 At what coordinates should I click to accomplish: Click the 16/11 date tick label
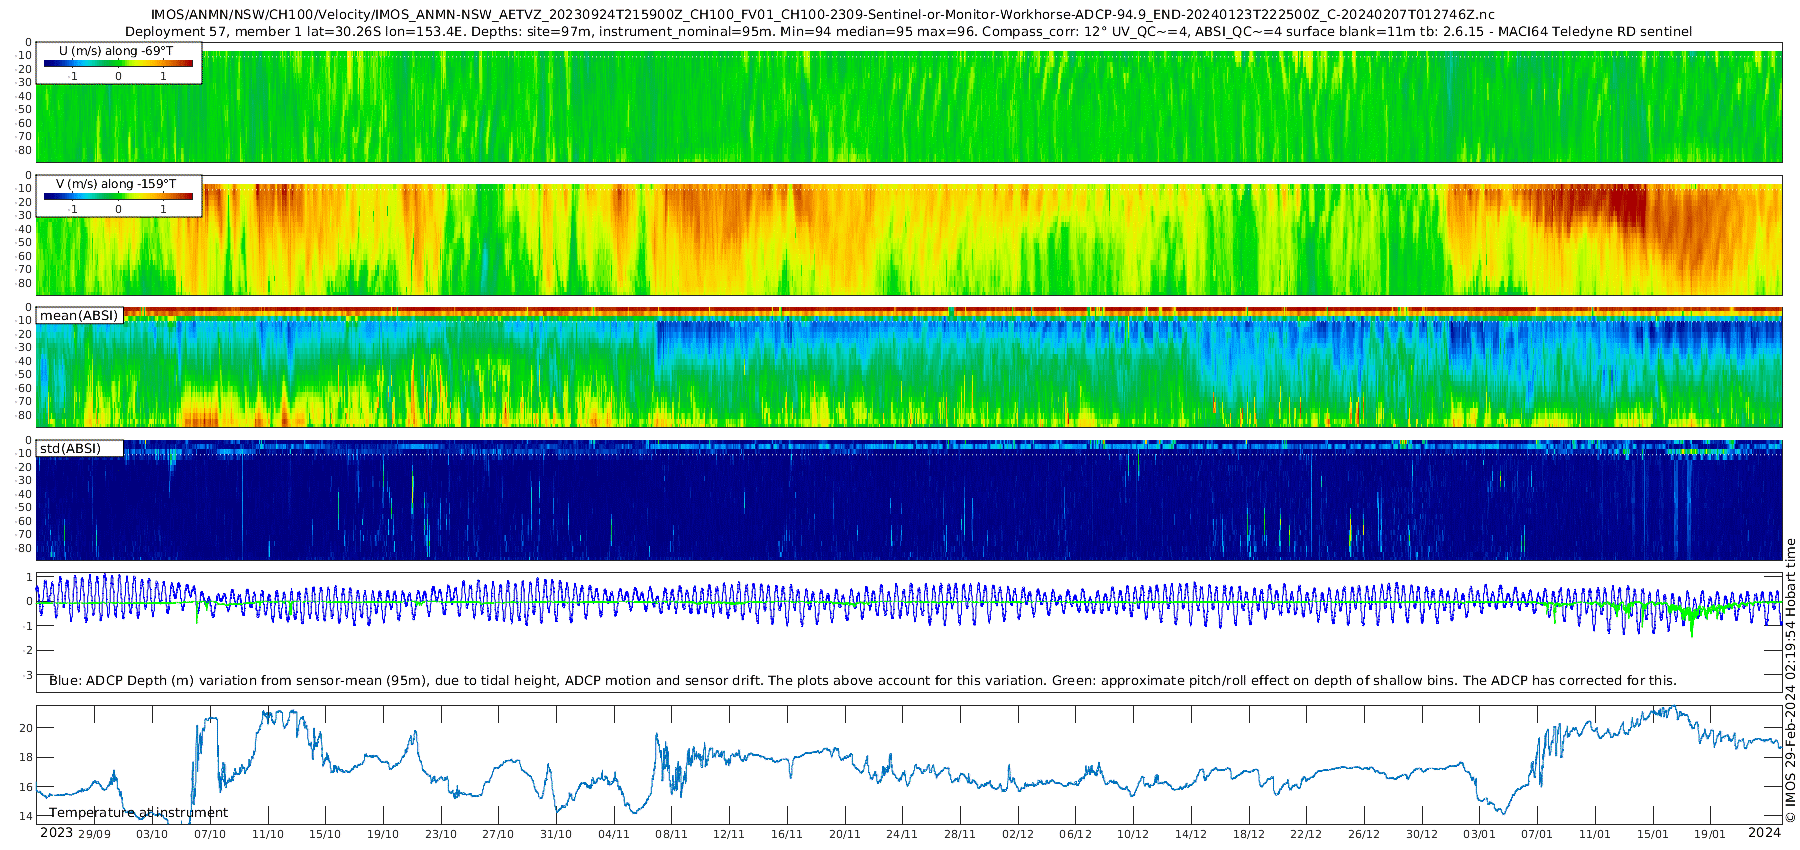click(787, 834)
